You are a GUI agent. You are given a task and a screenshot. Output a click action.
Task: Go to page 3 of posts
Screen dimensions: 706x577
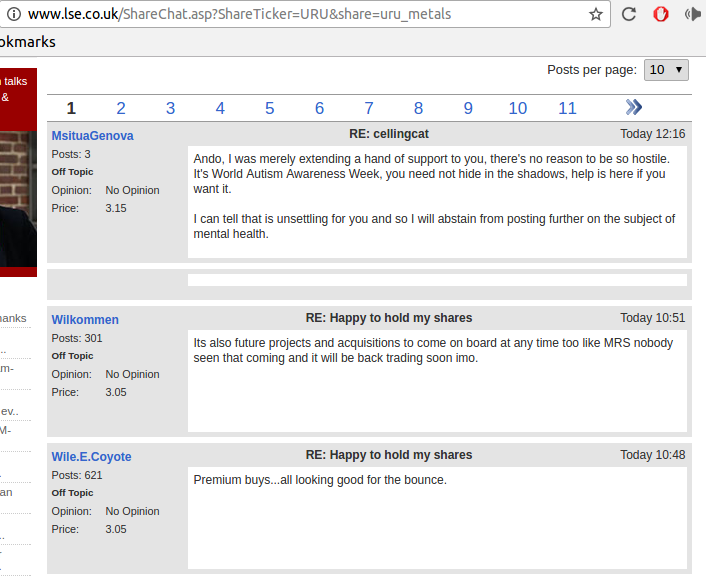click(x=170, y=108)
